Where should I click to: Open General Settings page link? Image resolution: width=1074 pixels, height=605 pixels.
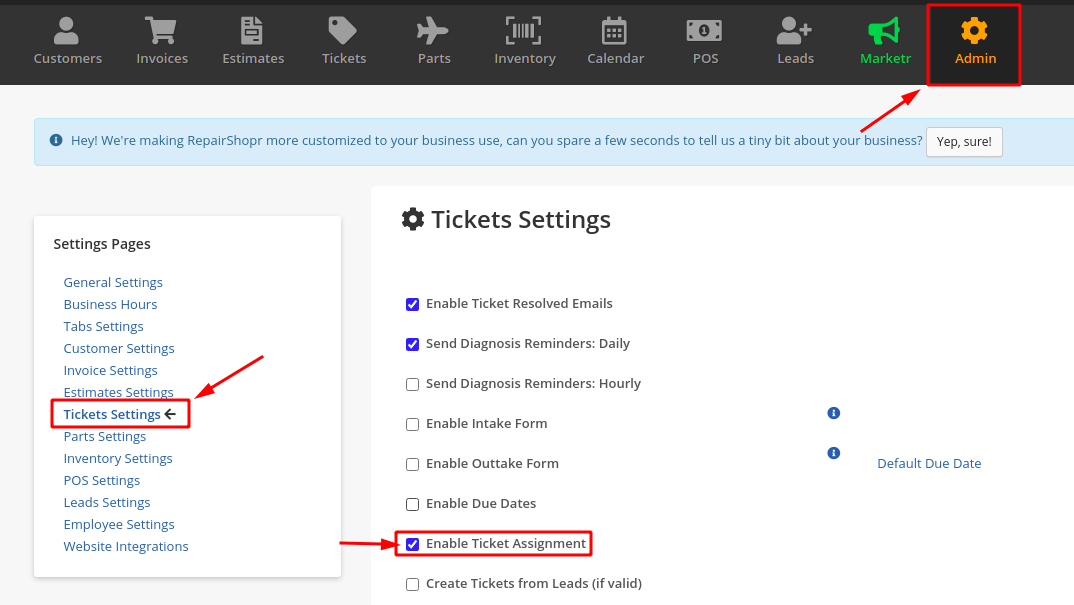(113, 282)
